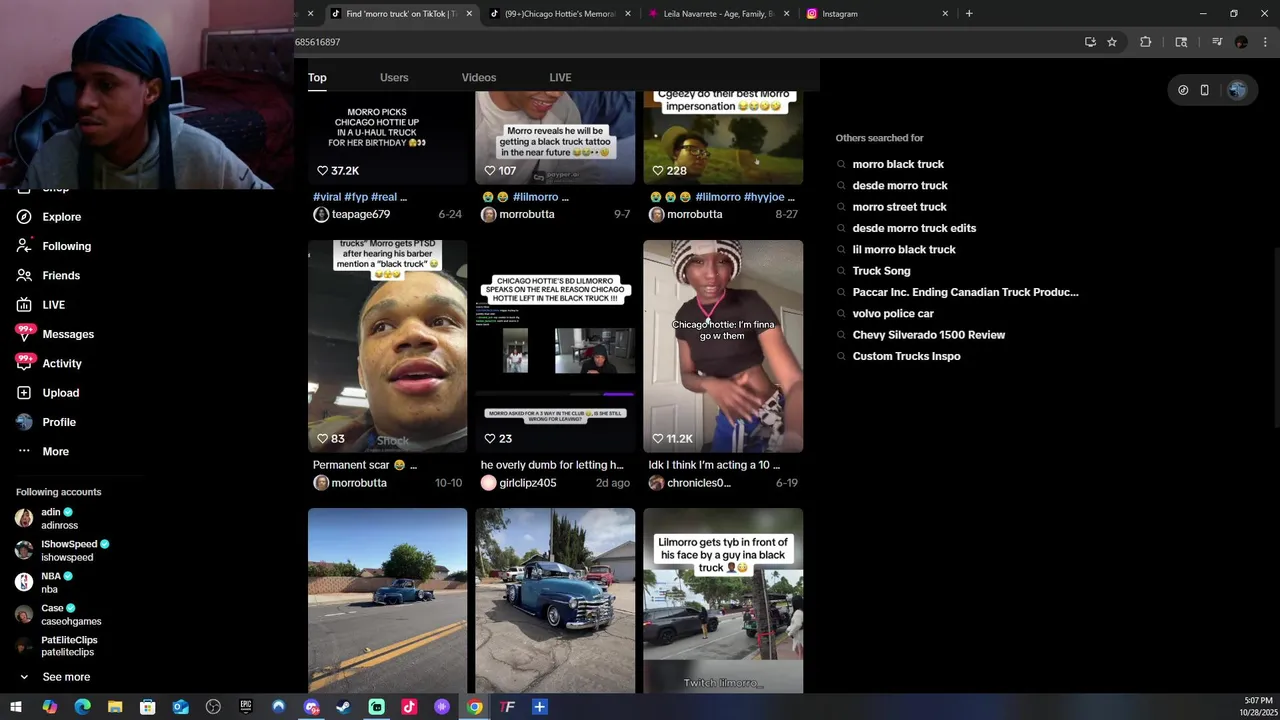Open Steam from the taskbar
The image size is (1280, 720).
[343, 707]
